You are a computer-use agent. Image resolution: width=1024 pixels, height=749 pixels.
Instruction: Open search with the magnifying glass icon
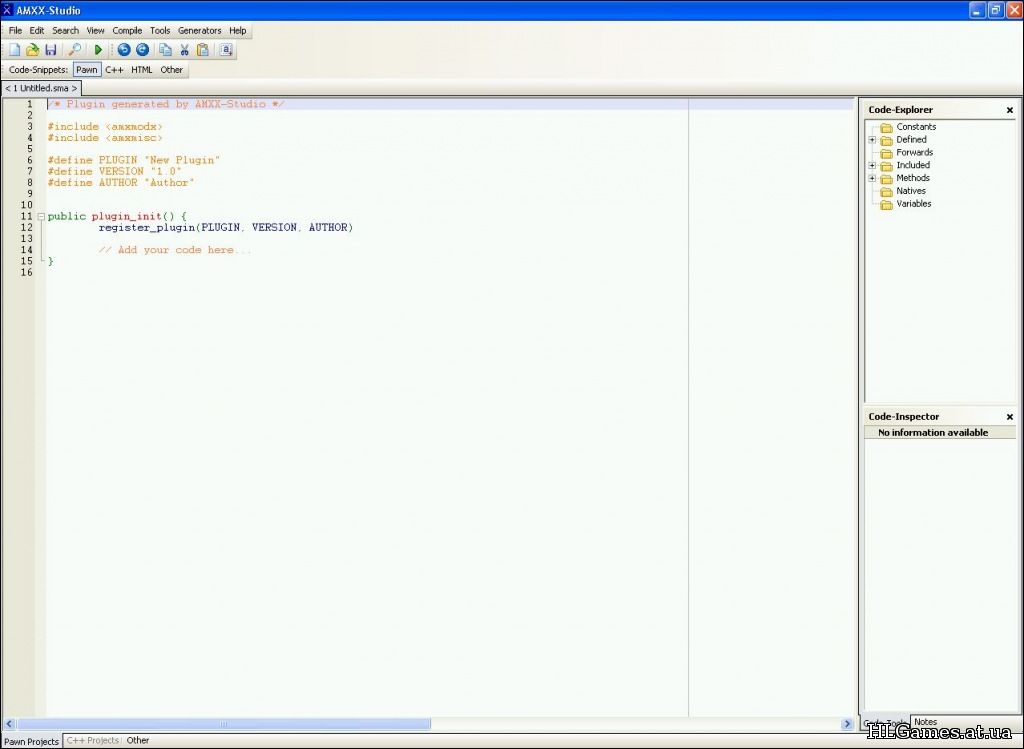point(74,50)
